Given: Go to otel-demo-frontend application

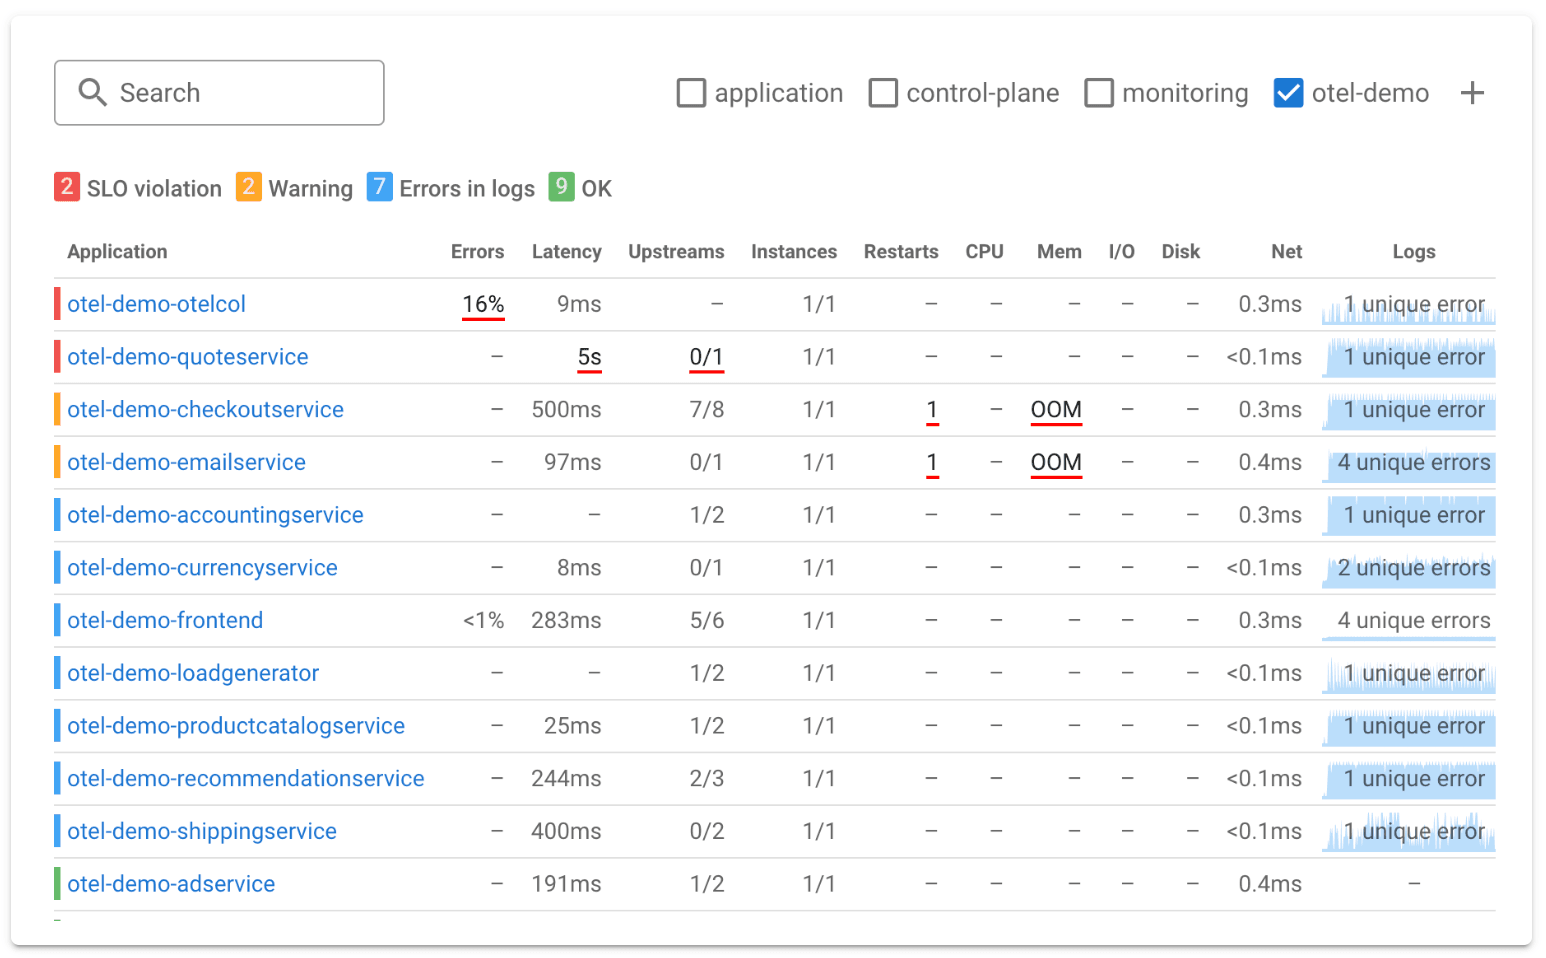Looking at the screenshot, I should 165,621.
